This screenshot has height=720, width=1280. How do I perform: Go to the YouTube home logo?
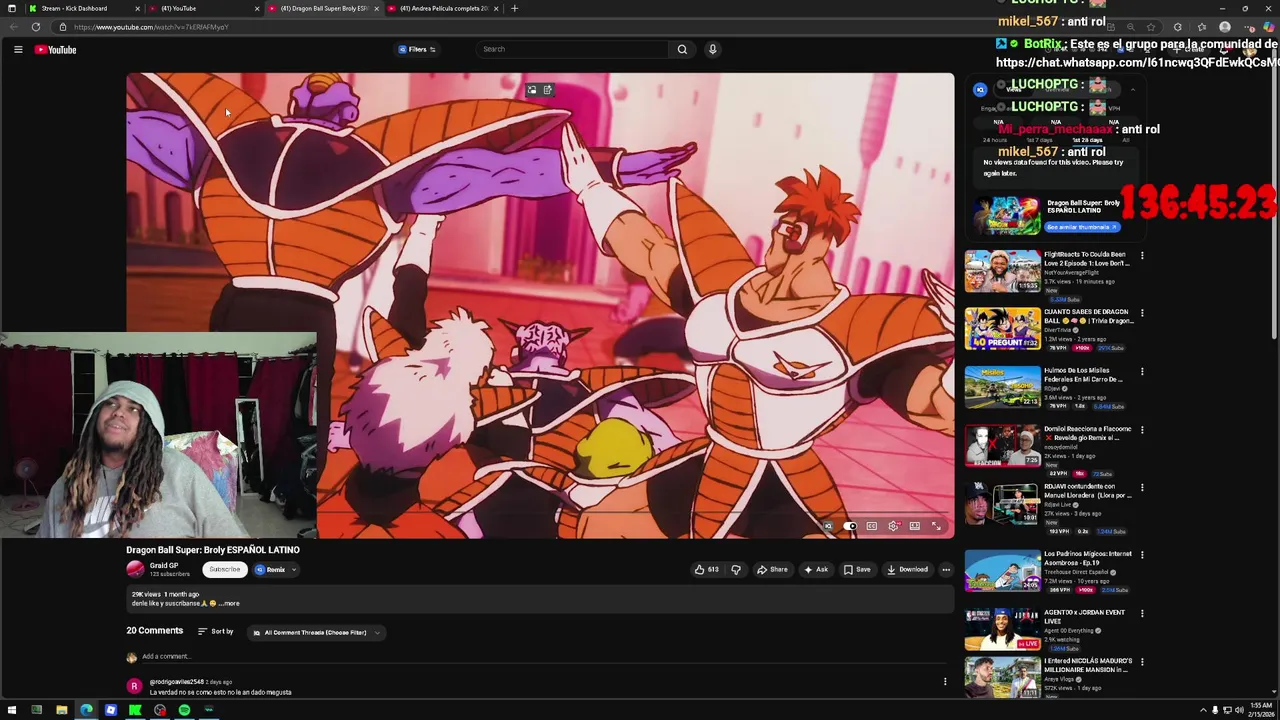[56, 49]
